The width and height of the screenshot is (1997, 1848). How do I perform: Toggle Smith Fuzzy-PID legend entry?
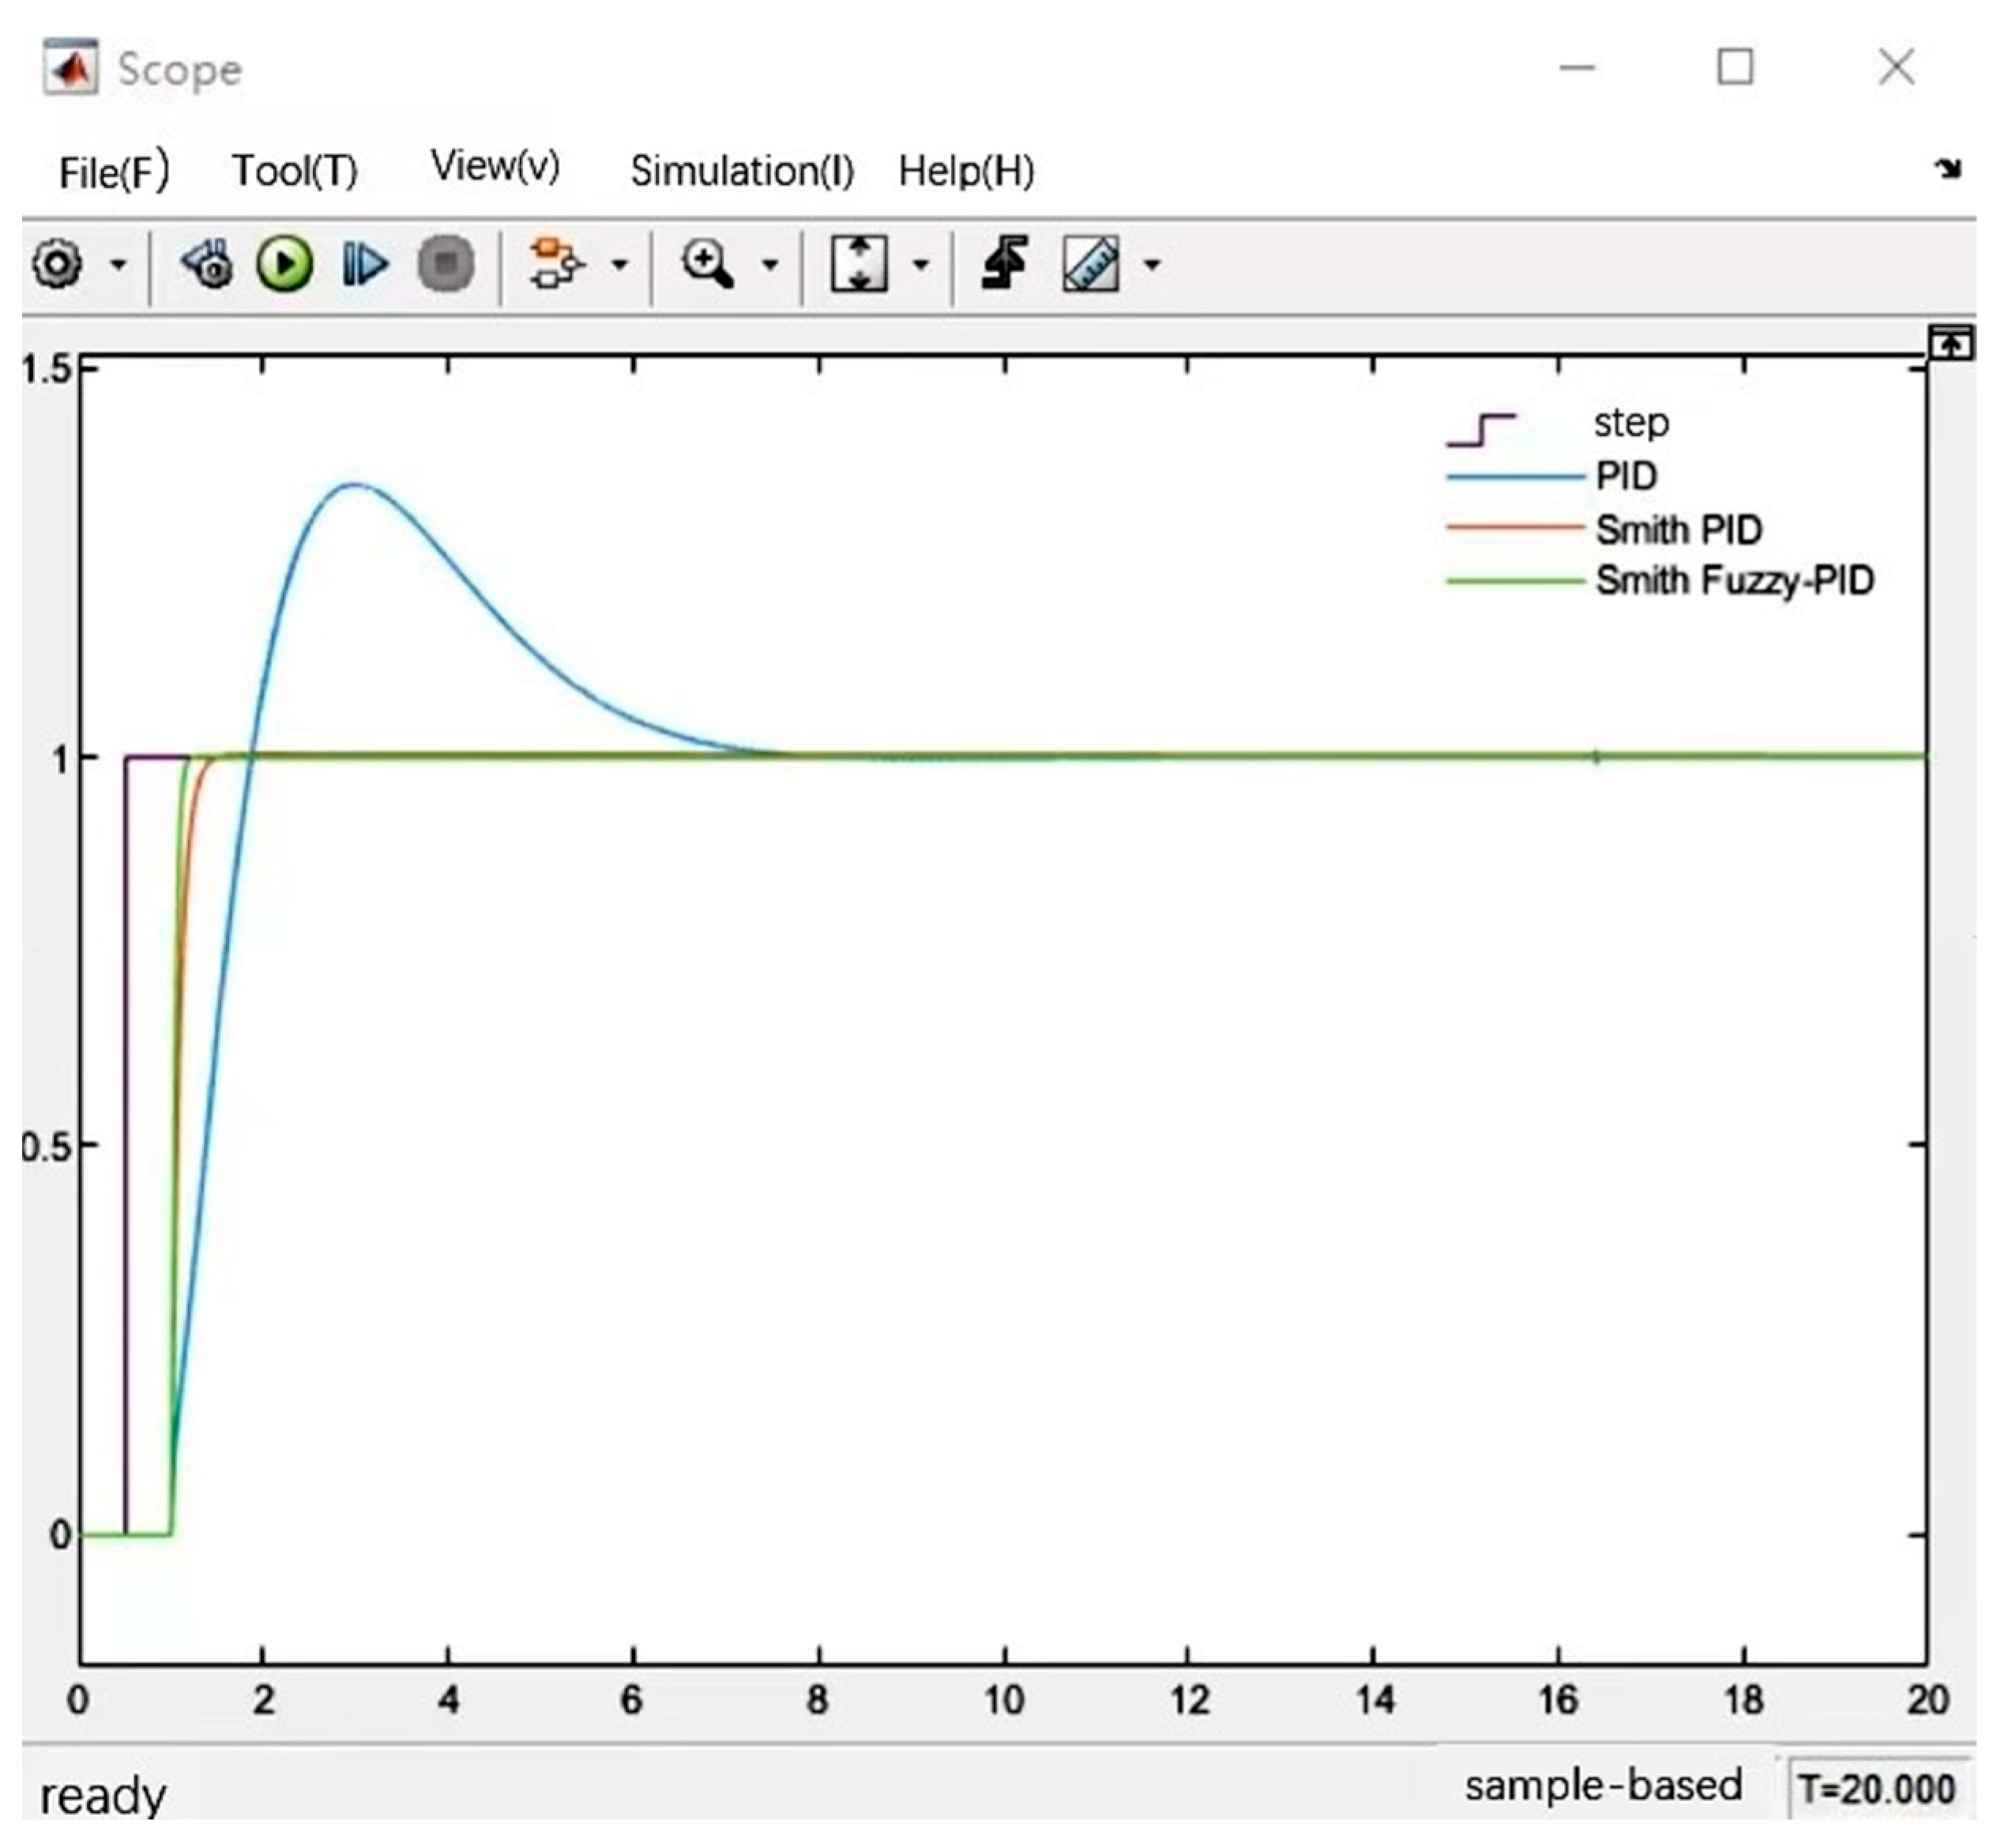coord(1734,580)
